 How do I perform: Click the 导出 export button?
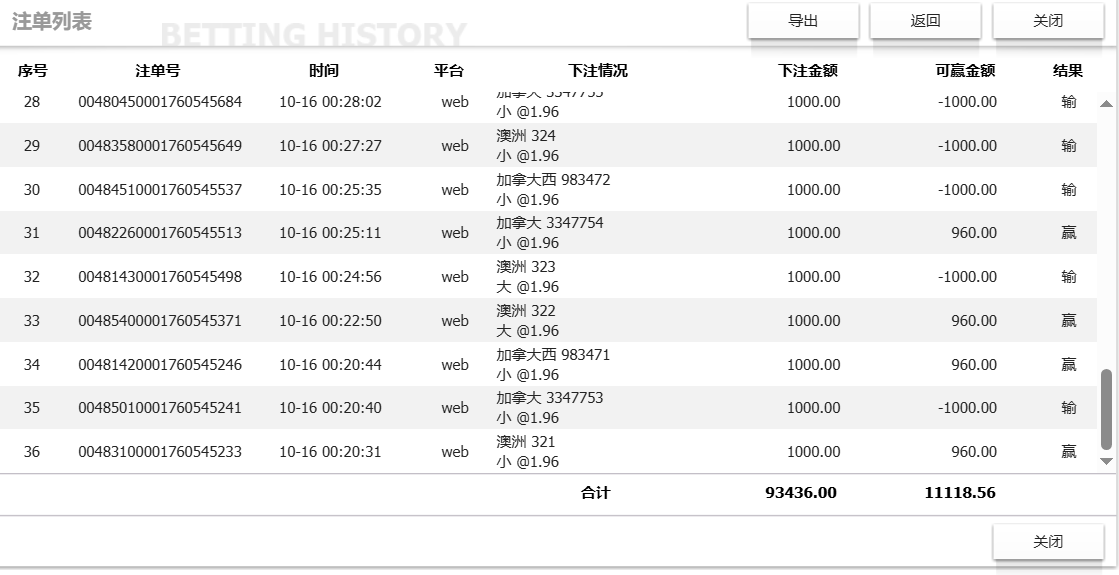pos(803,21)
